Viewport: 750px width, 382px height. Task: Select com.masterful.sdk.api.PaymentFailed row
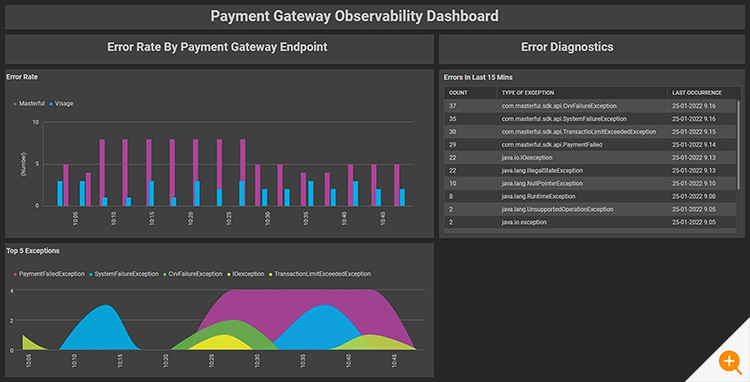[590, 144]
